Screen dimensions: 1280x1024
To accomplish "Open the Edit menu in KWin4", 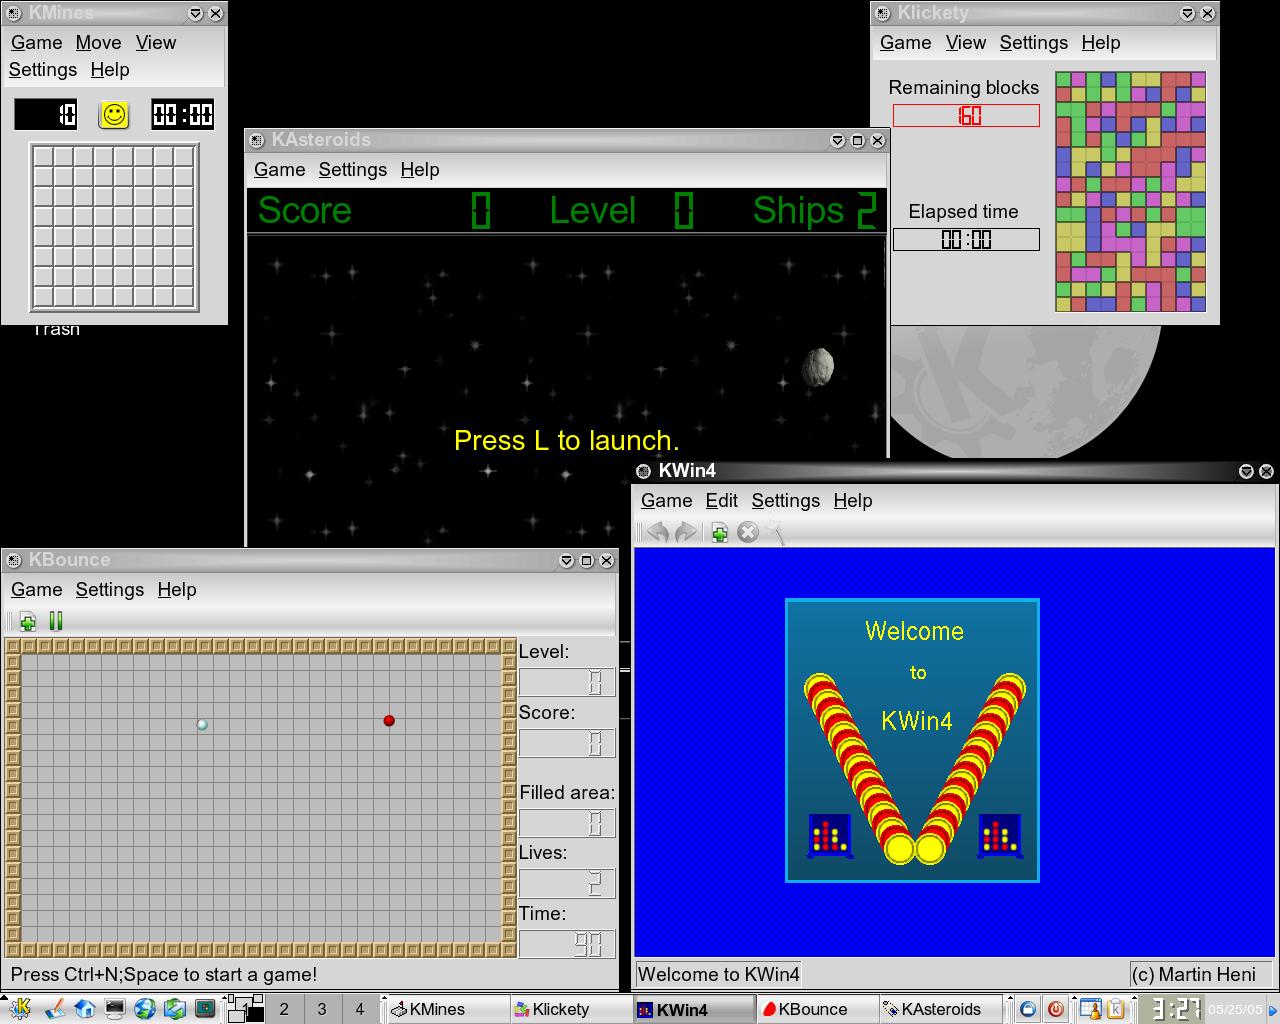I will point(721,501).
